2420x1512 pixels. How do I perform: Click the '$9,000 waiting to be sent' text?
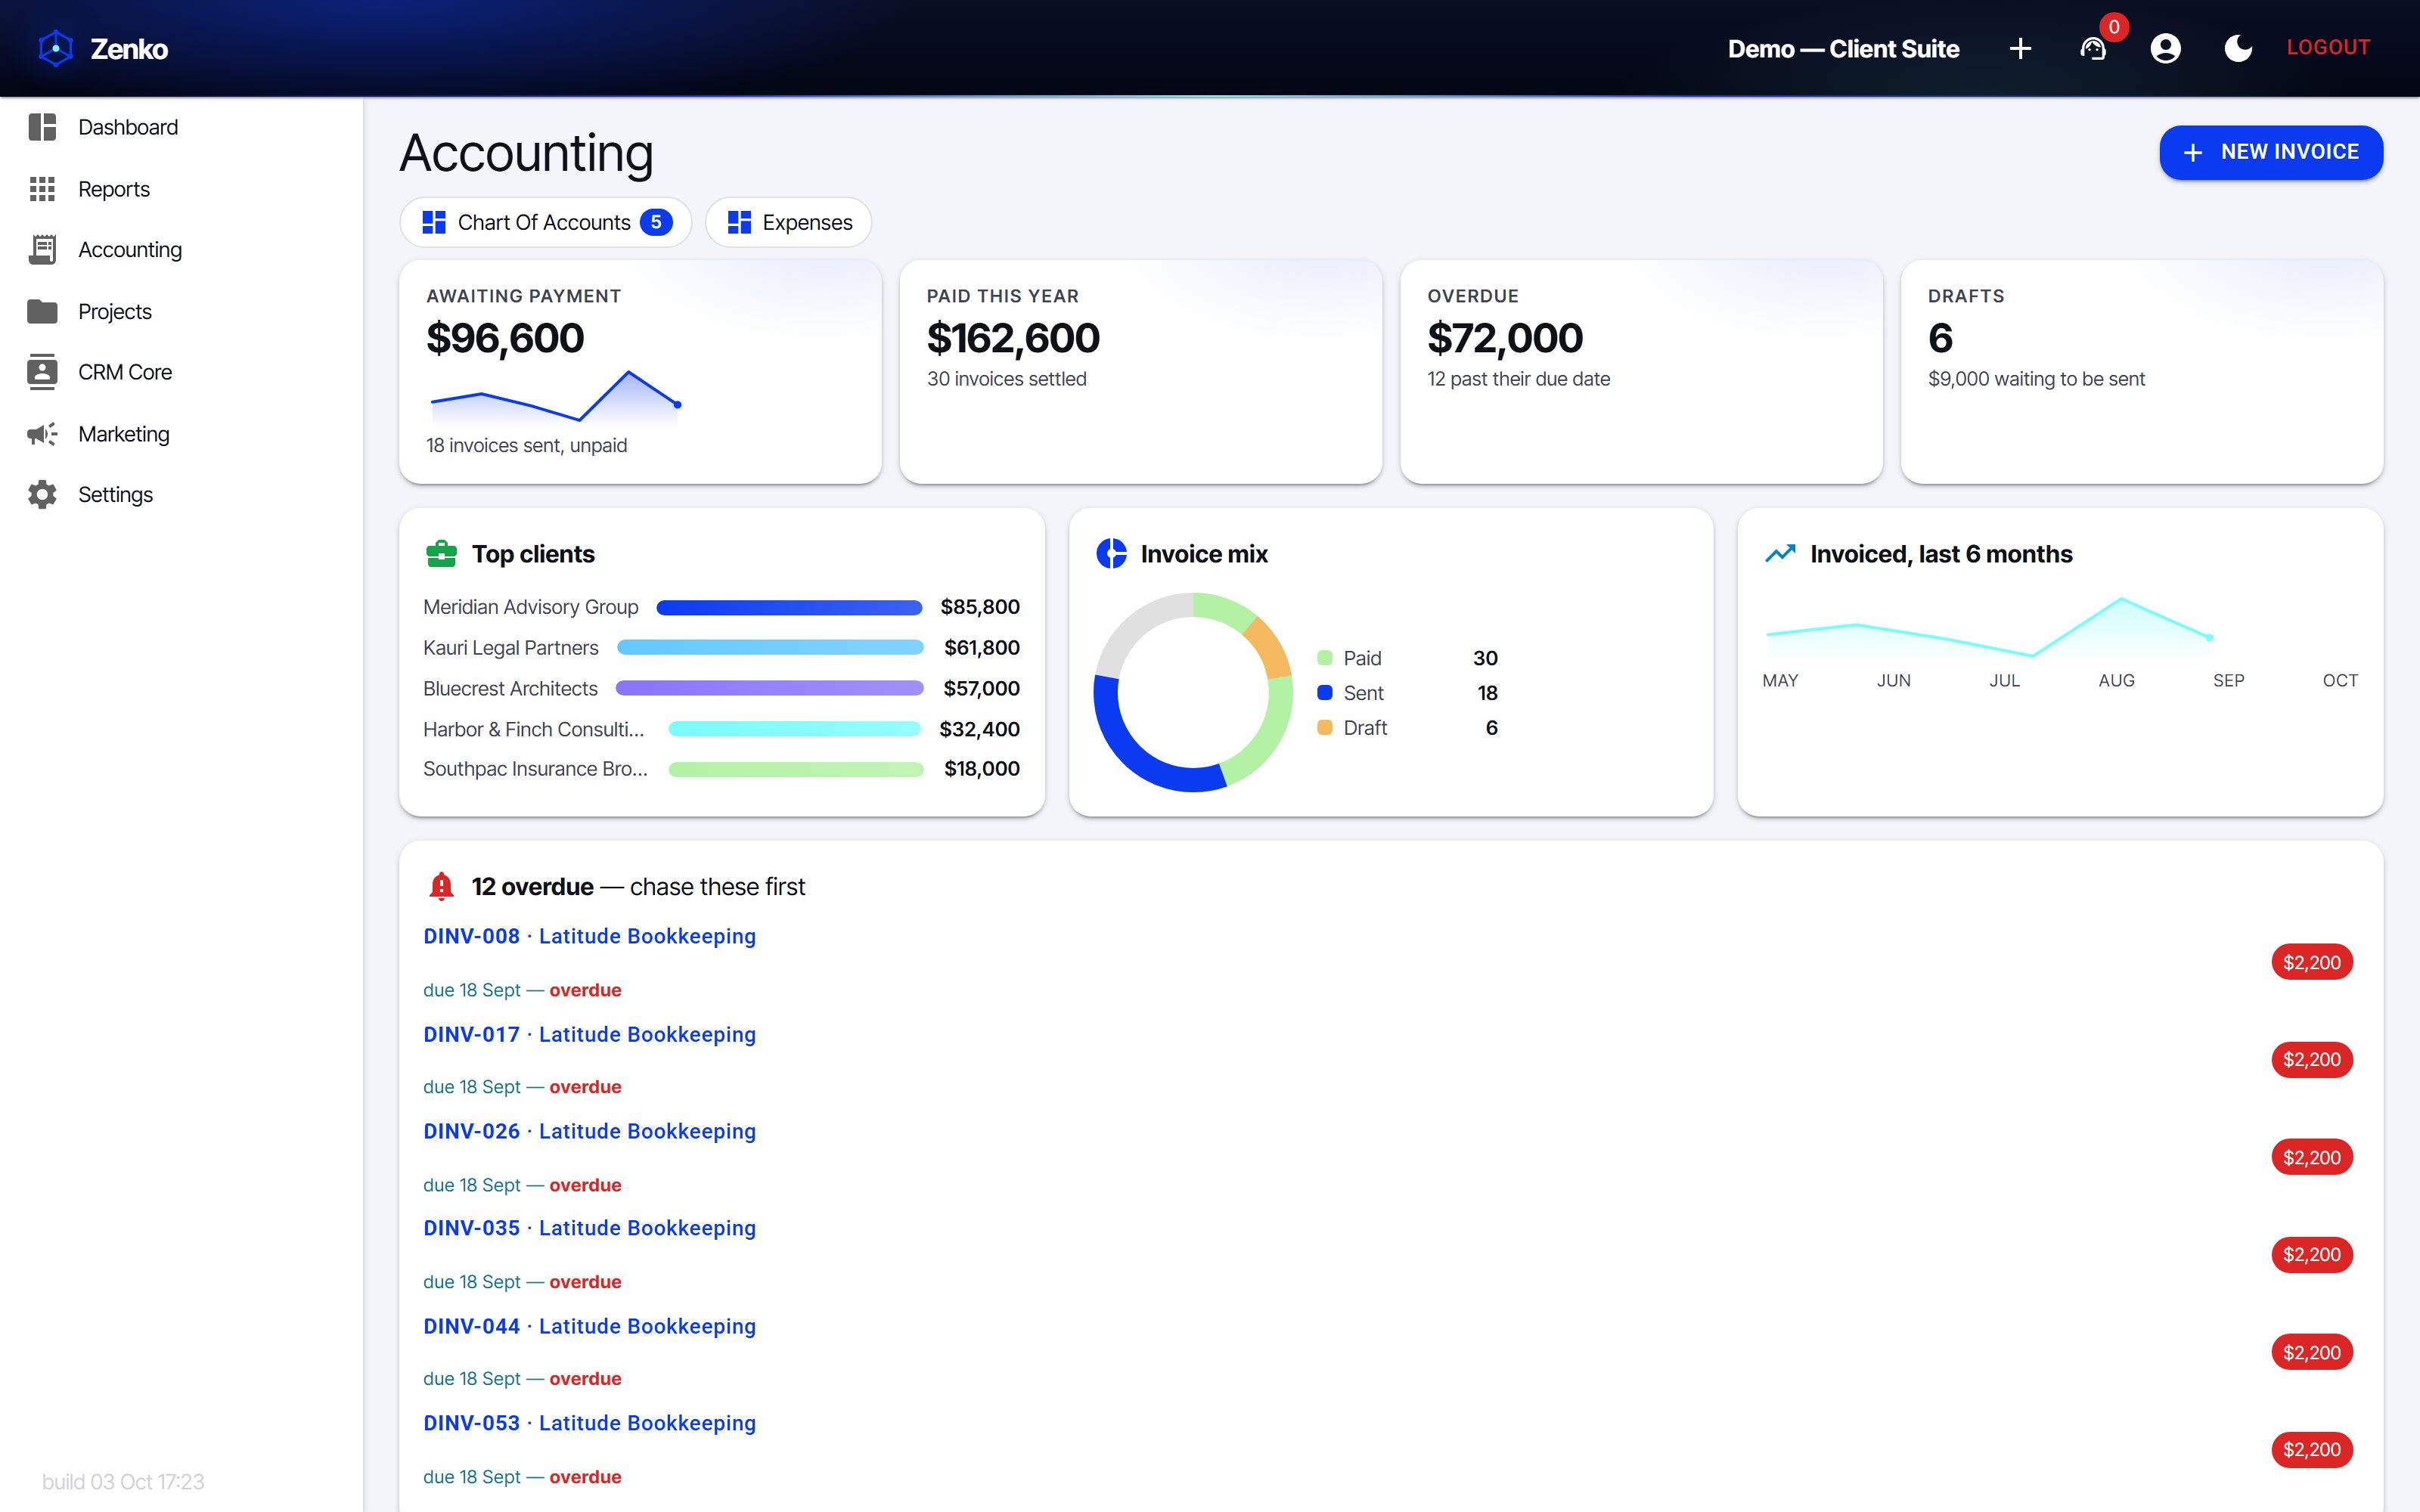tap(2036, 379)
